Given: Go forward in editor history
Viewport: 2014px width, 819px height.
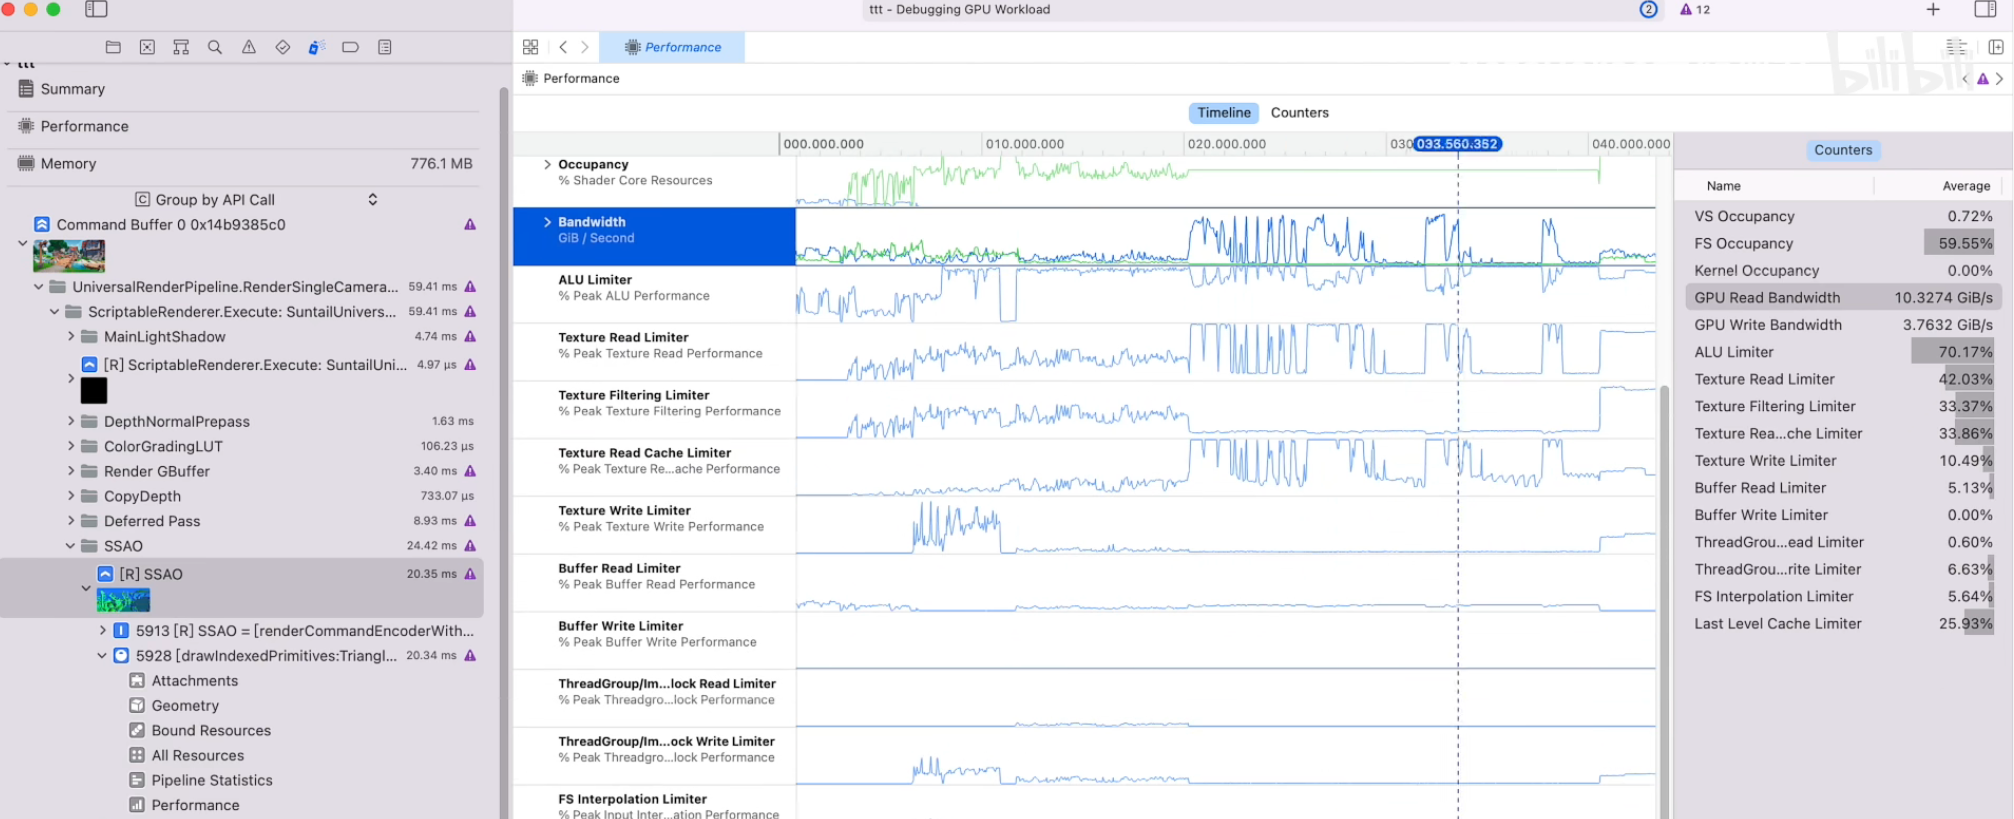Looking at the screenshot, I should point(585,47).
